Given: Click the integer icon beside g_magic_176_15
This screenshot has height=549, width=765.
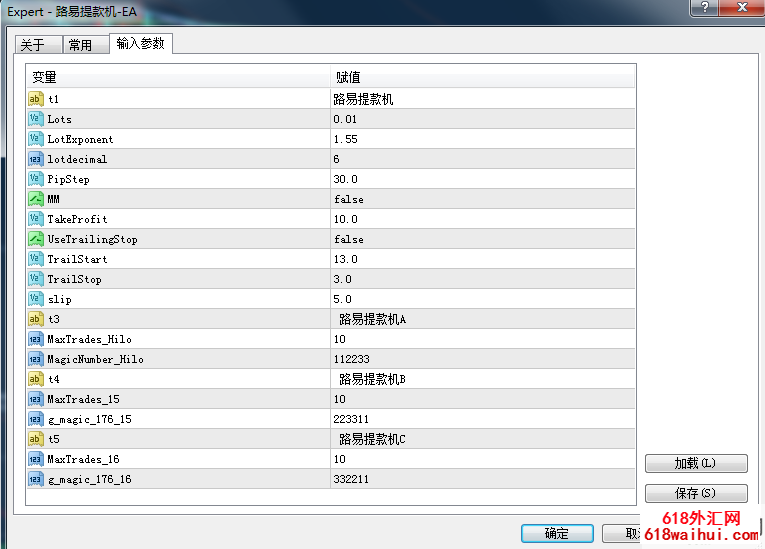Looking at the screenshot, I should tap(36, 419).
